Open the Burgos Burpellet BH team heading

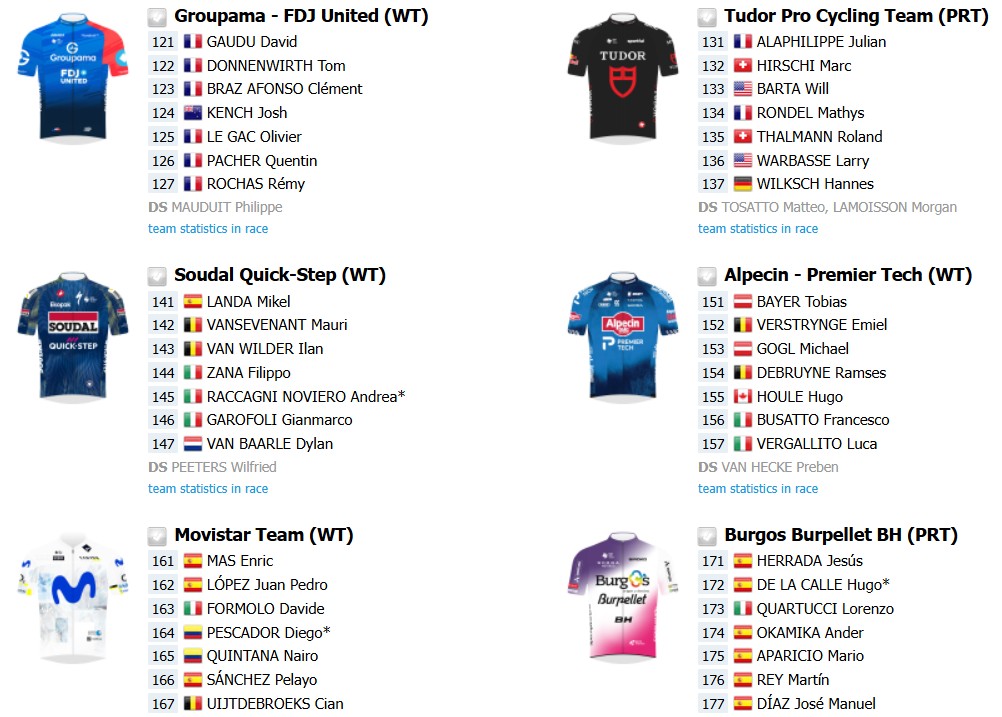tap(841, 535)
